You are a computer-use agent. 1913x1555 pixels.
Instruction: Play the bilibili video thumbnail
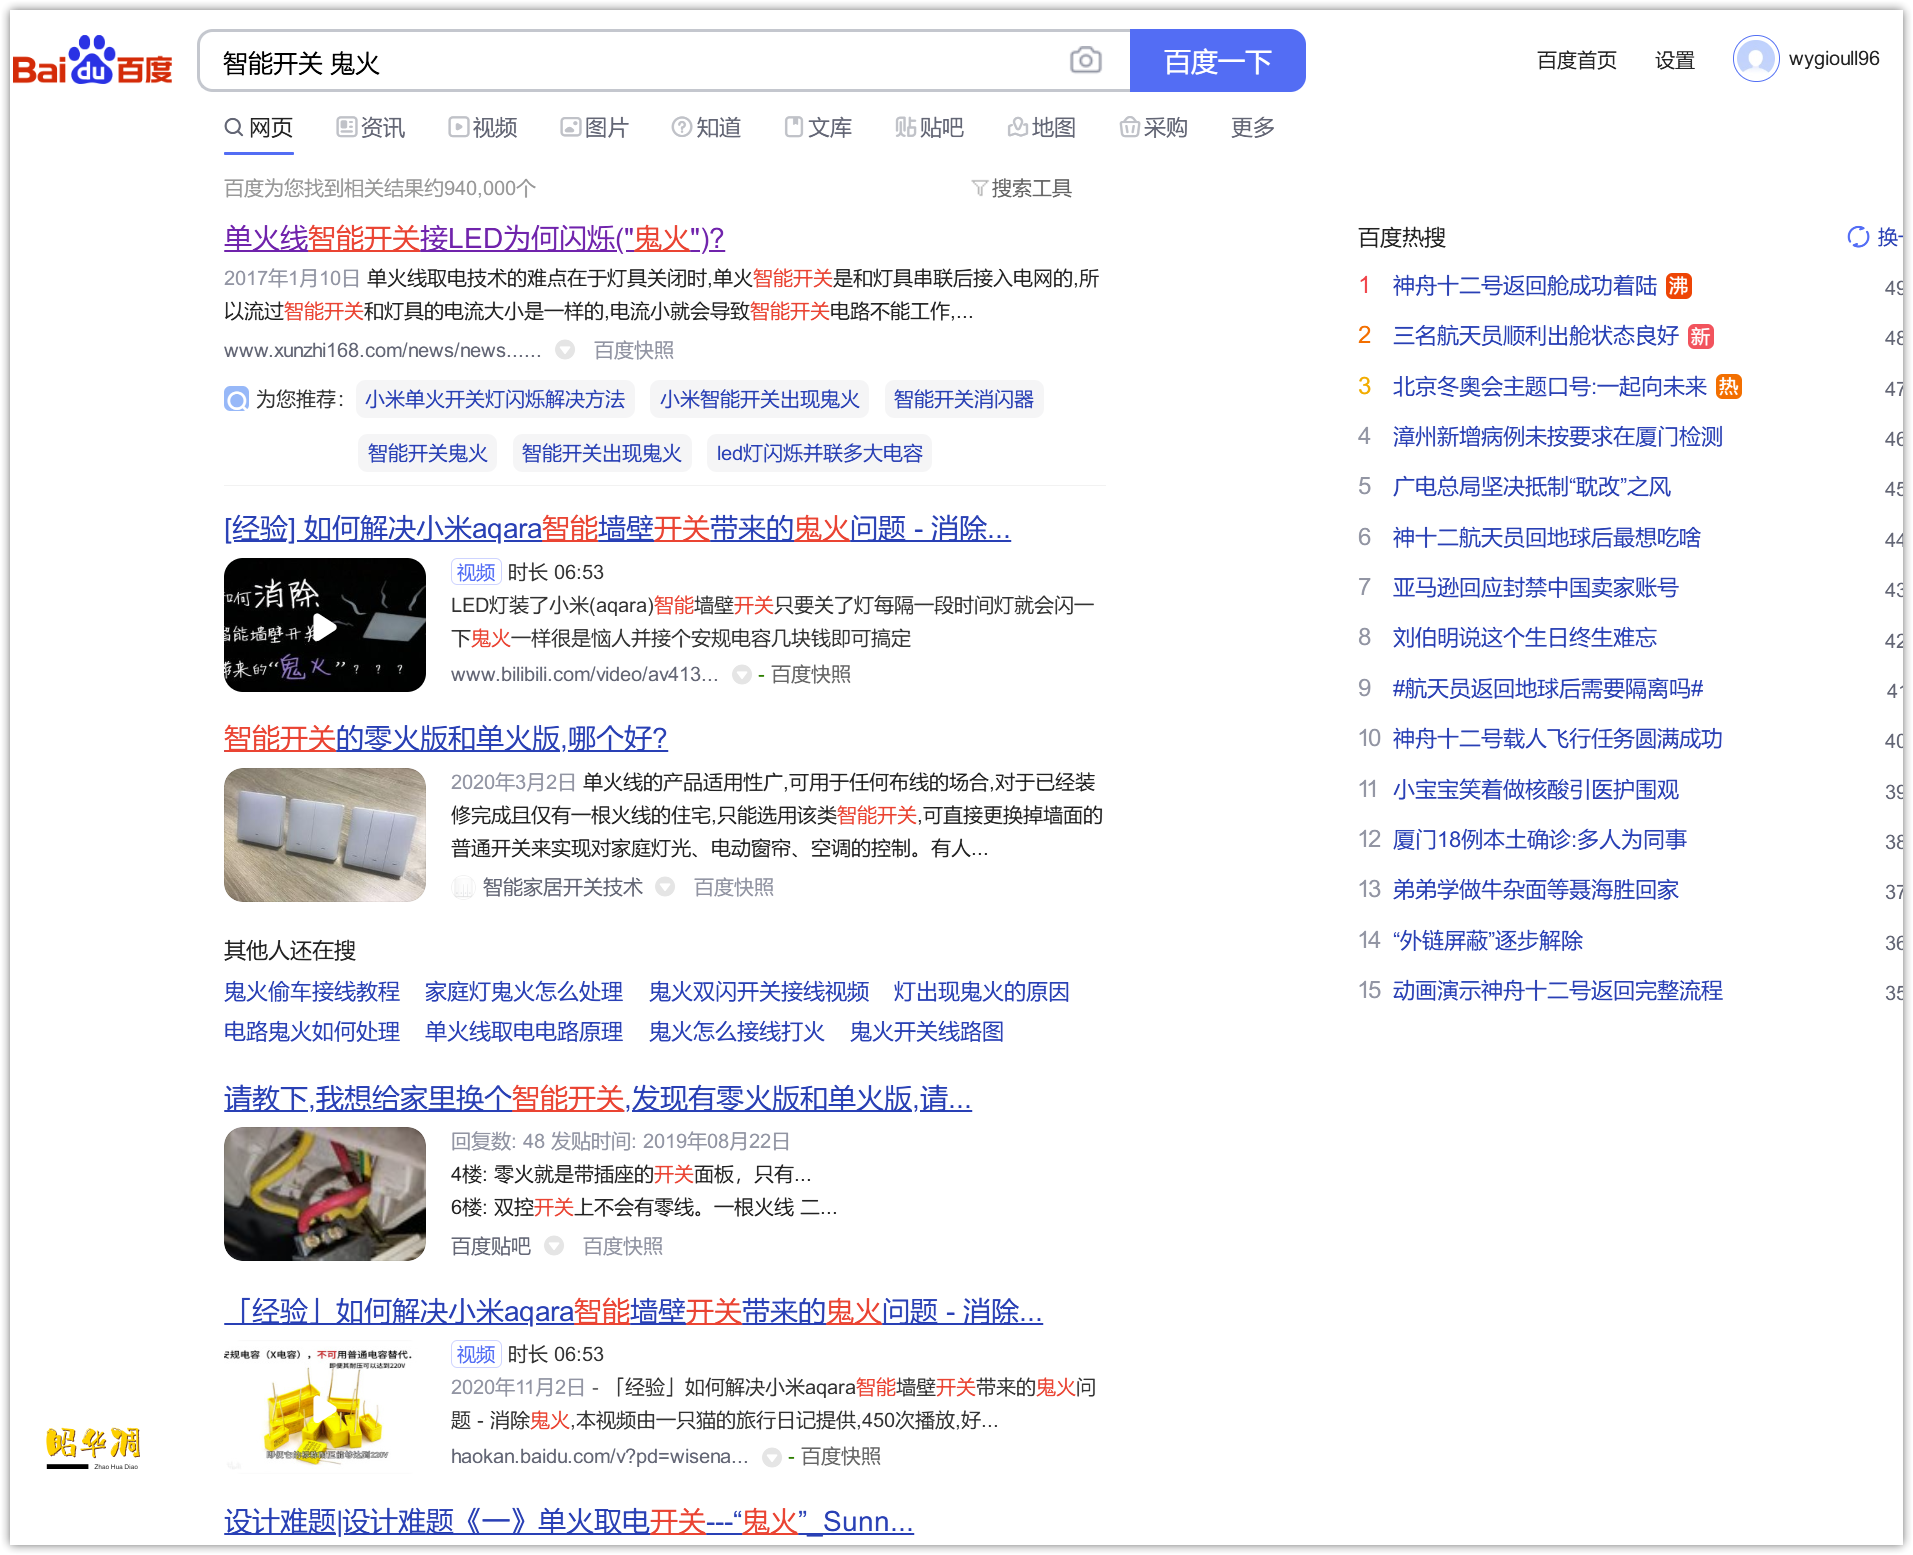[x=325, y=625]
